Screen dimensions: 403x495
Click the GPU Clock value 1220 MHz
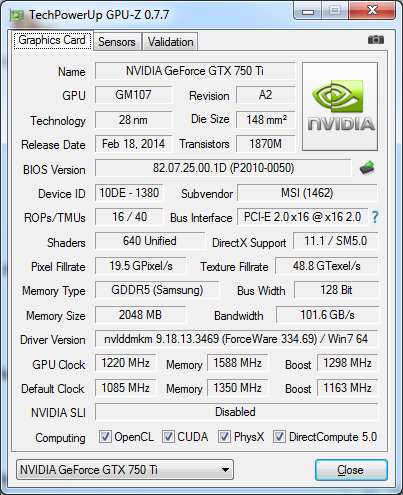point(126,363)
